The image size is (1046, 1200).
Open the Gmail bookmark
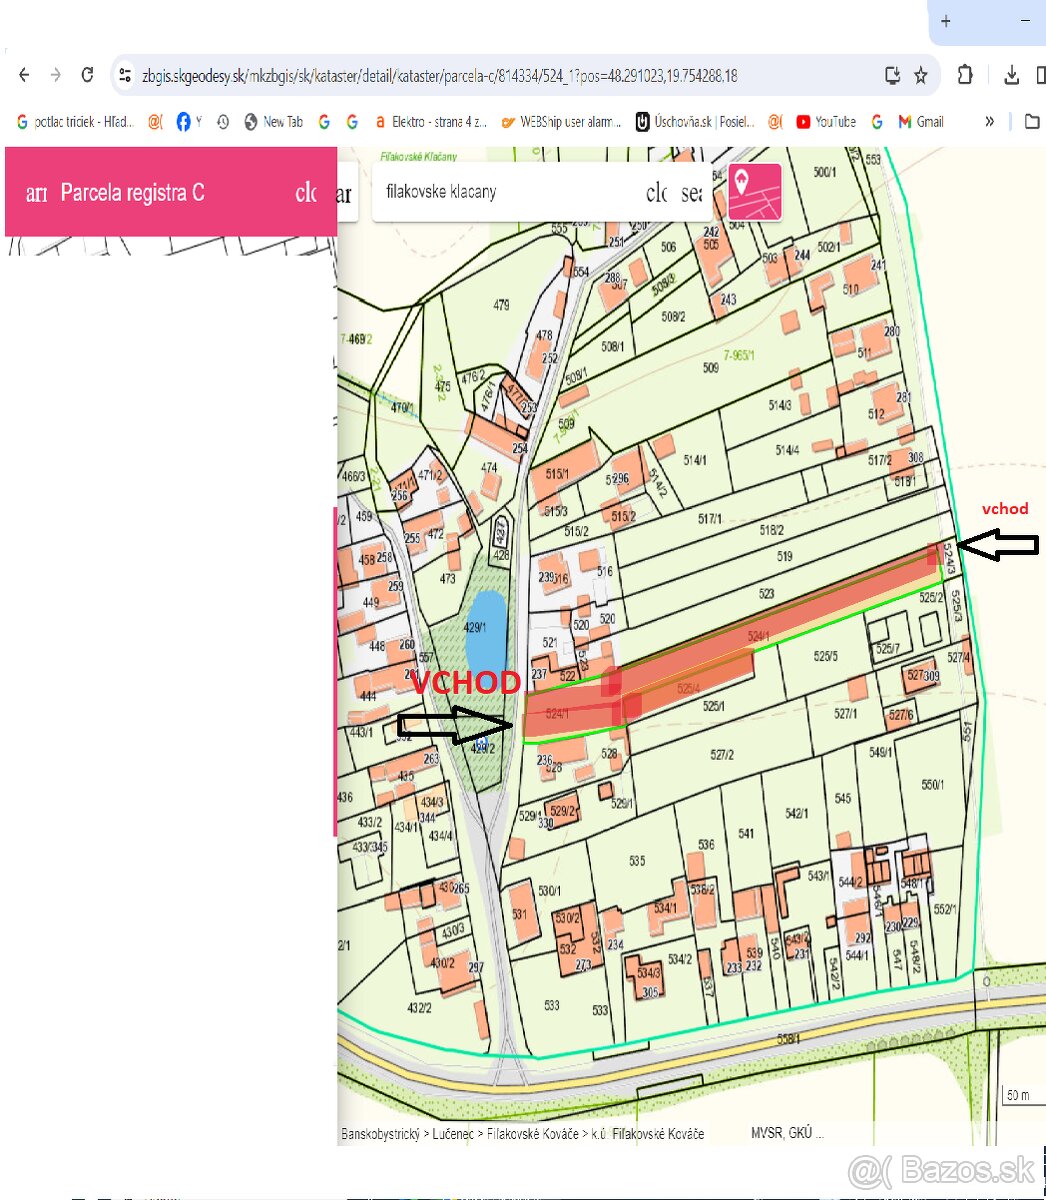coord(921,121)
